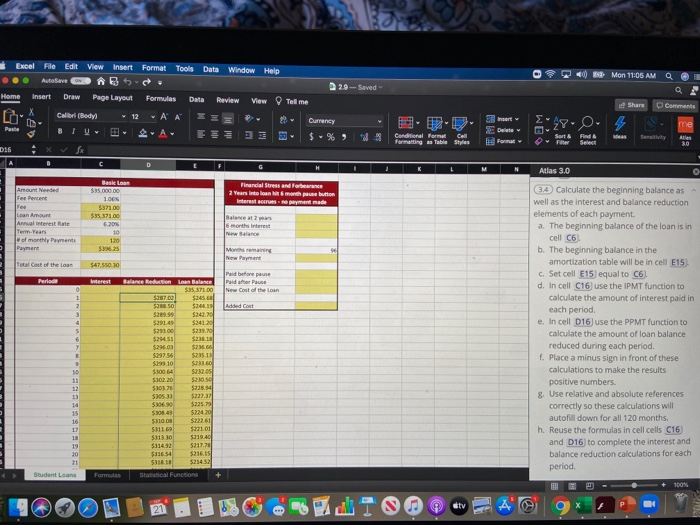Click the Share button
This screenshot has width=700, height=525.
click(x=631, y=105)
